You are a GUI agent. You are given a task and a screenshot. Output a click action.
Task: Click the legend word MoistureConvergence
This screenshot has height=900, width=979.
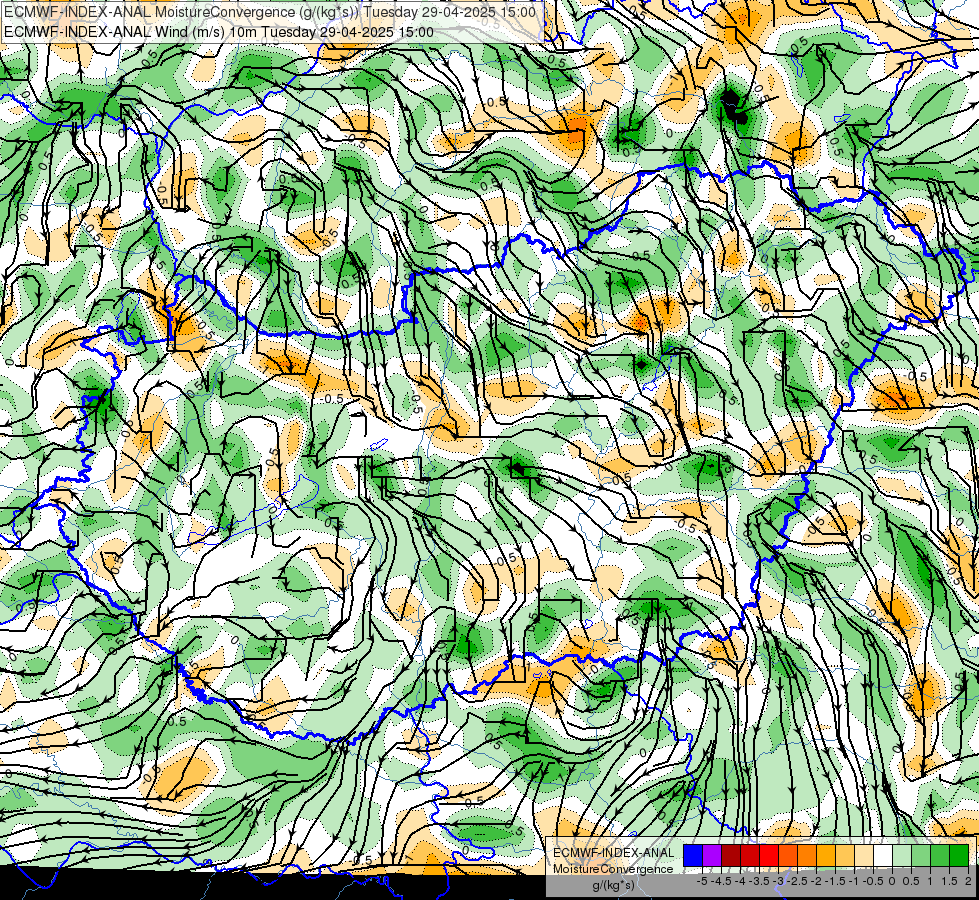tap(613, 869)
